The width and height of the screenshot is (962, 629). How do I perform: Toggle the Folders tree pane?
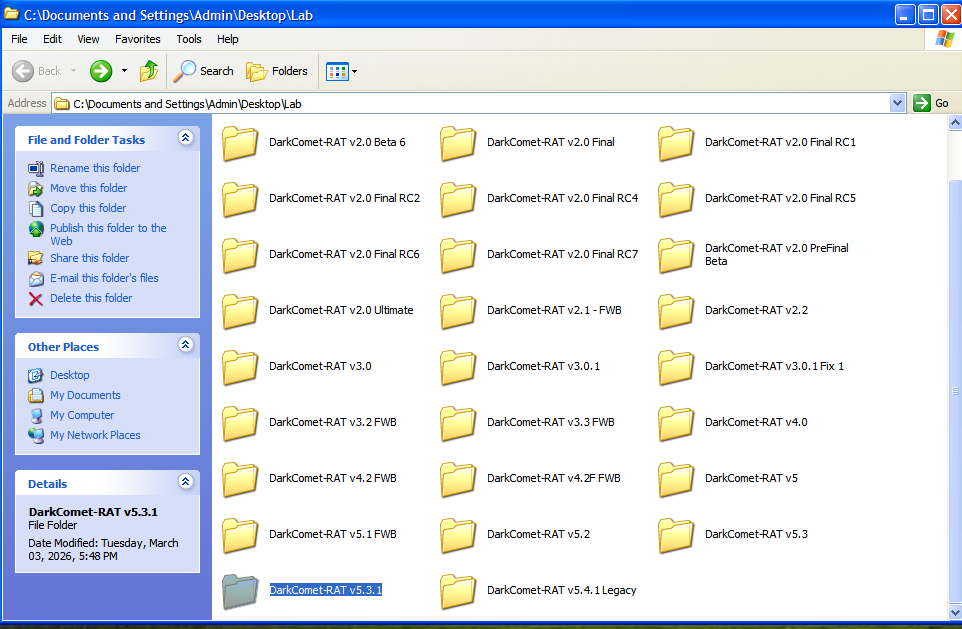pos(277,71)
